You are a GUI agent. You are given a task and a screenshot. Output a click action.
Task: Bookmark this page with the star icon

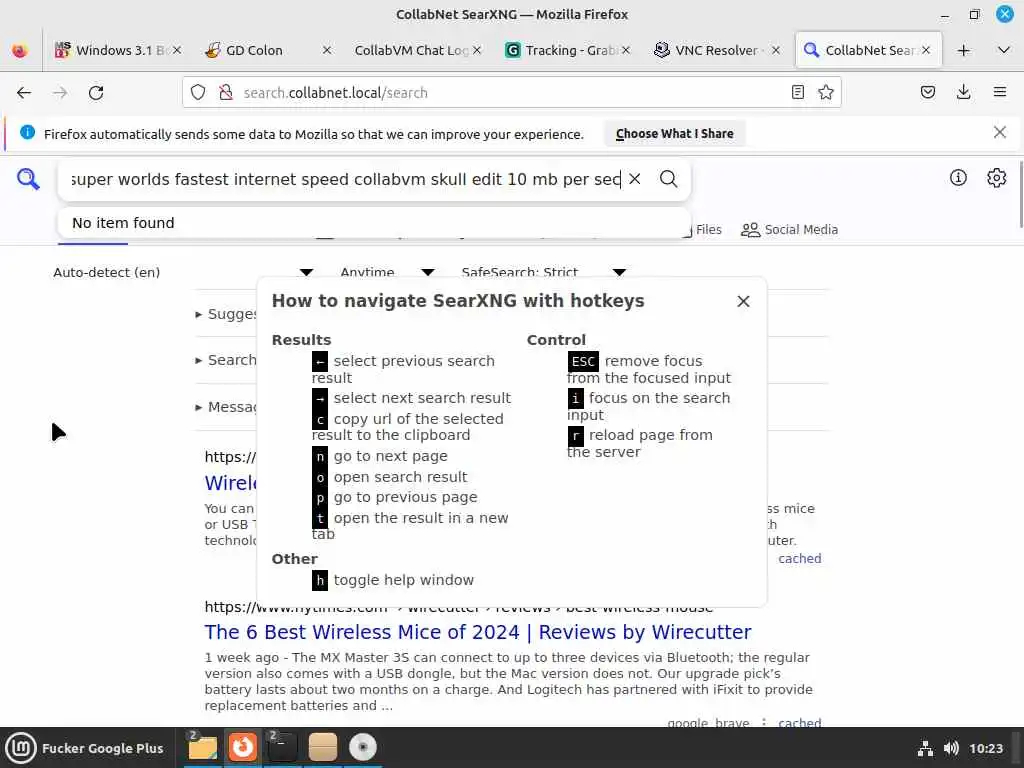pos(825,93)
